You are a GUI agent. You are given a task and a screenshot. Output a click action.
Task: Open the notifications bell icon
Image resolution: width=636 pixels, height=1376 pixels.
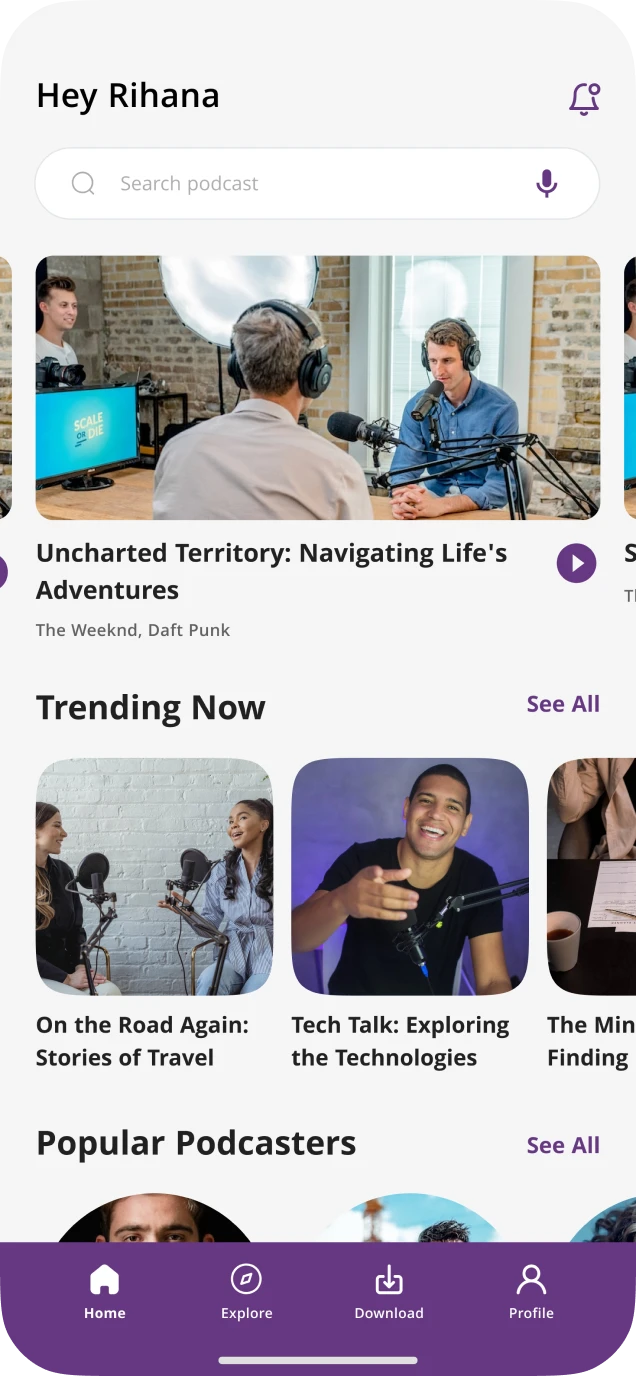pos(585,98)
